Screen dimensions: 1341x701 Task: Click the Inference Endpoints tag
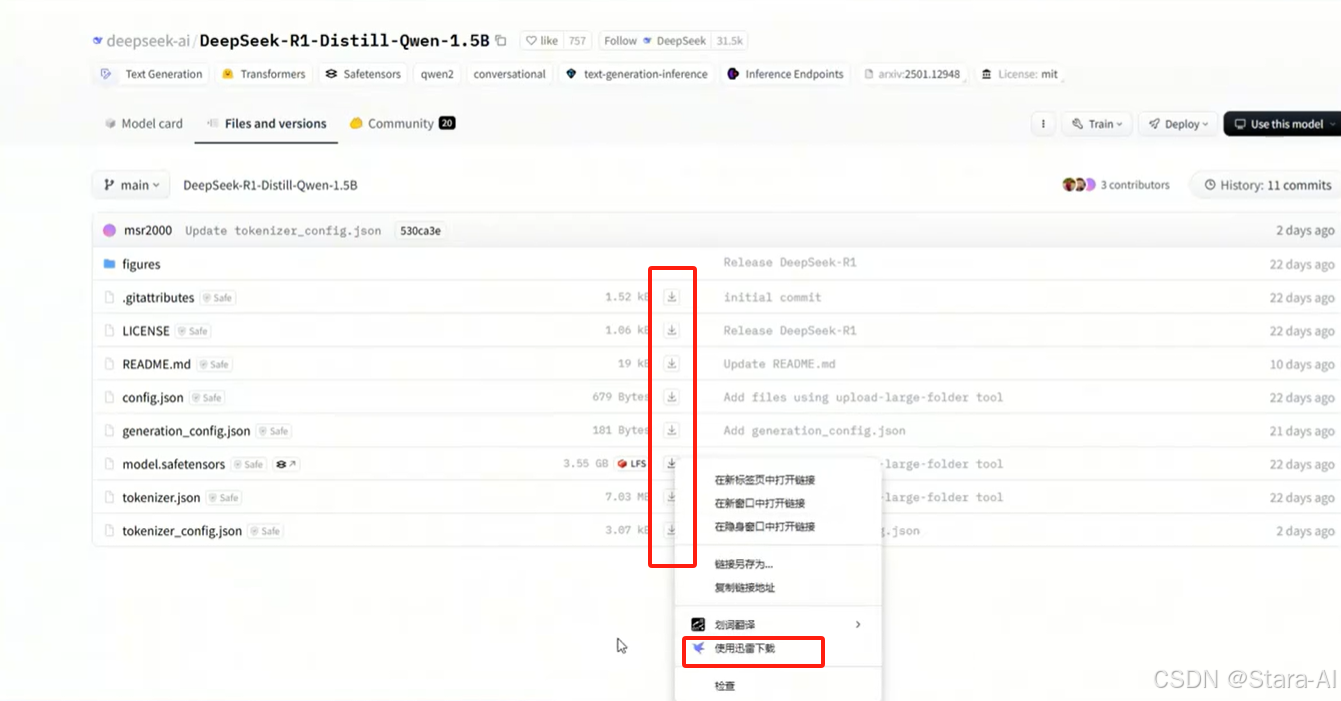tap(786, 74)
